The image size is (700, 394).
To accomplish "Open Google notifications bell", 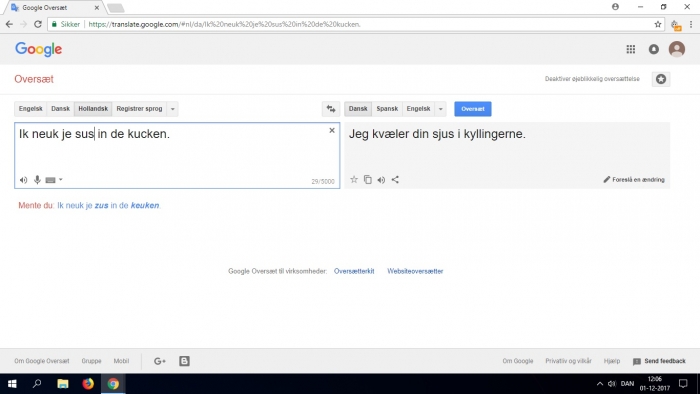I will 654,49.
